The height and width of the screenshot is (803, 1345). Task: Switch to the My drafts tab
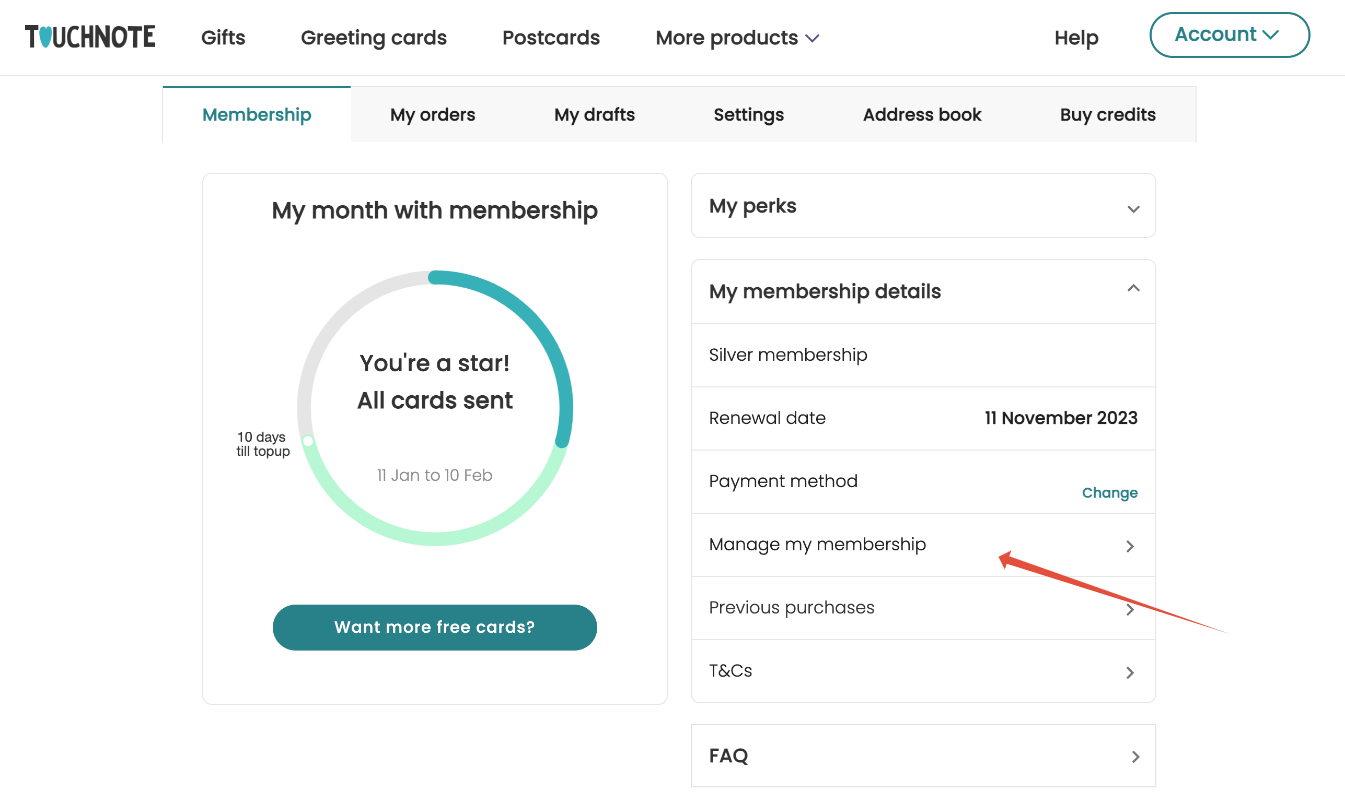pos(594,115)
